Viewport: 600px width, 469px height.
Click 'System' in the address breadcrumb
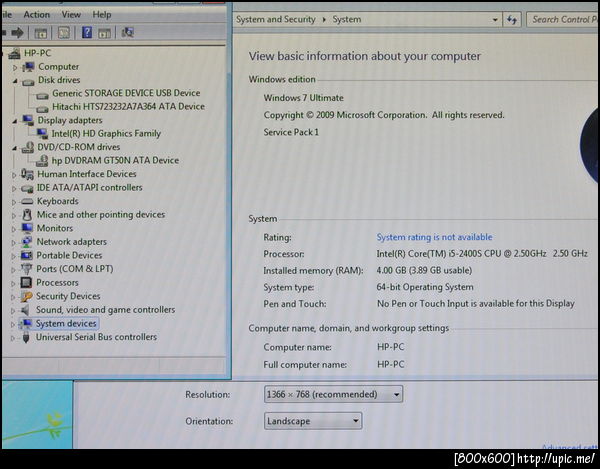[347, 20]
